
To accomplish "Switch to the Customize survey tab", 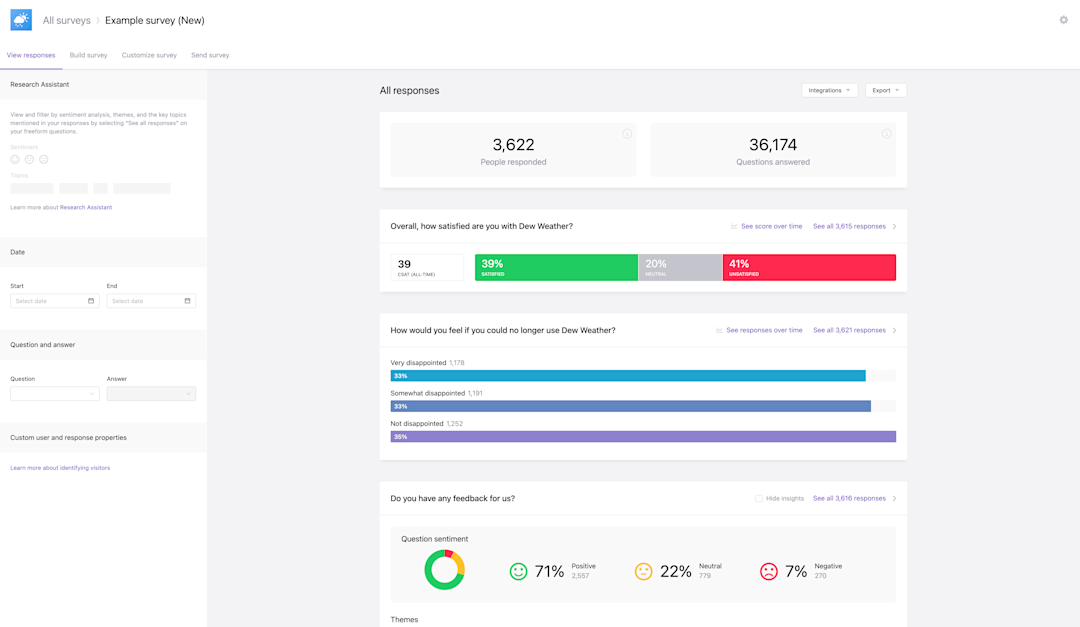I will click(x=149, y=55).
